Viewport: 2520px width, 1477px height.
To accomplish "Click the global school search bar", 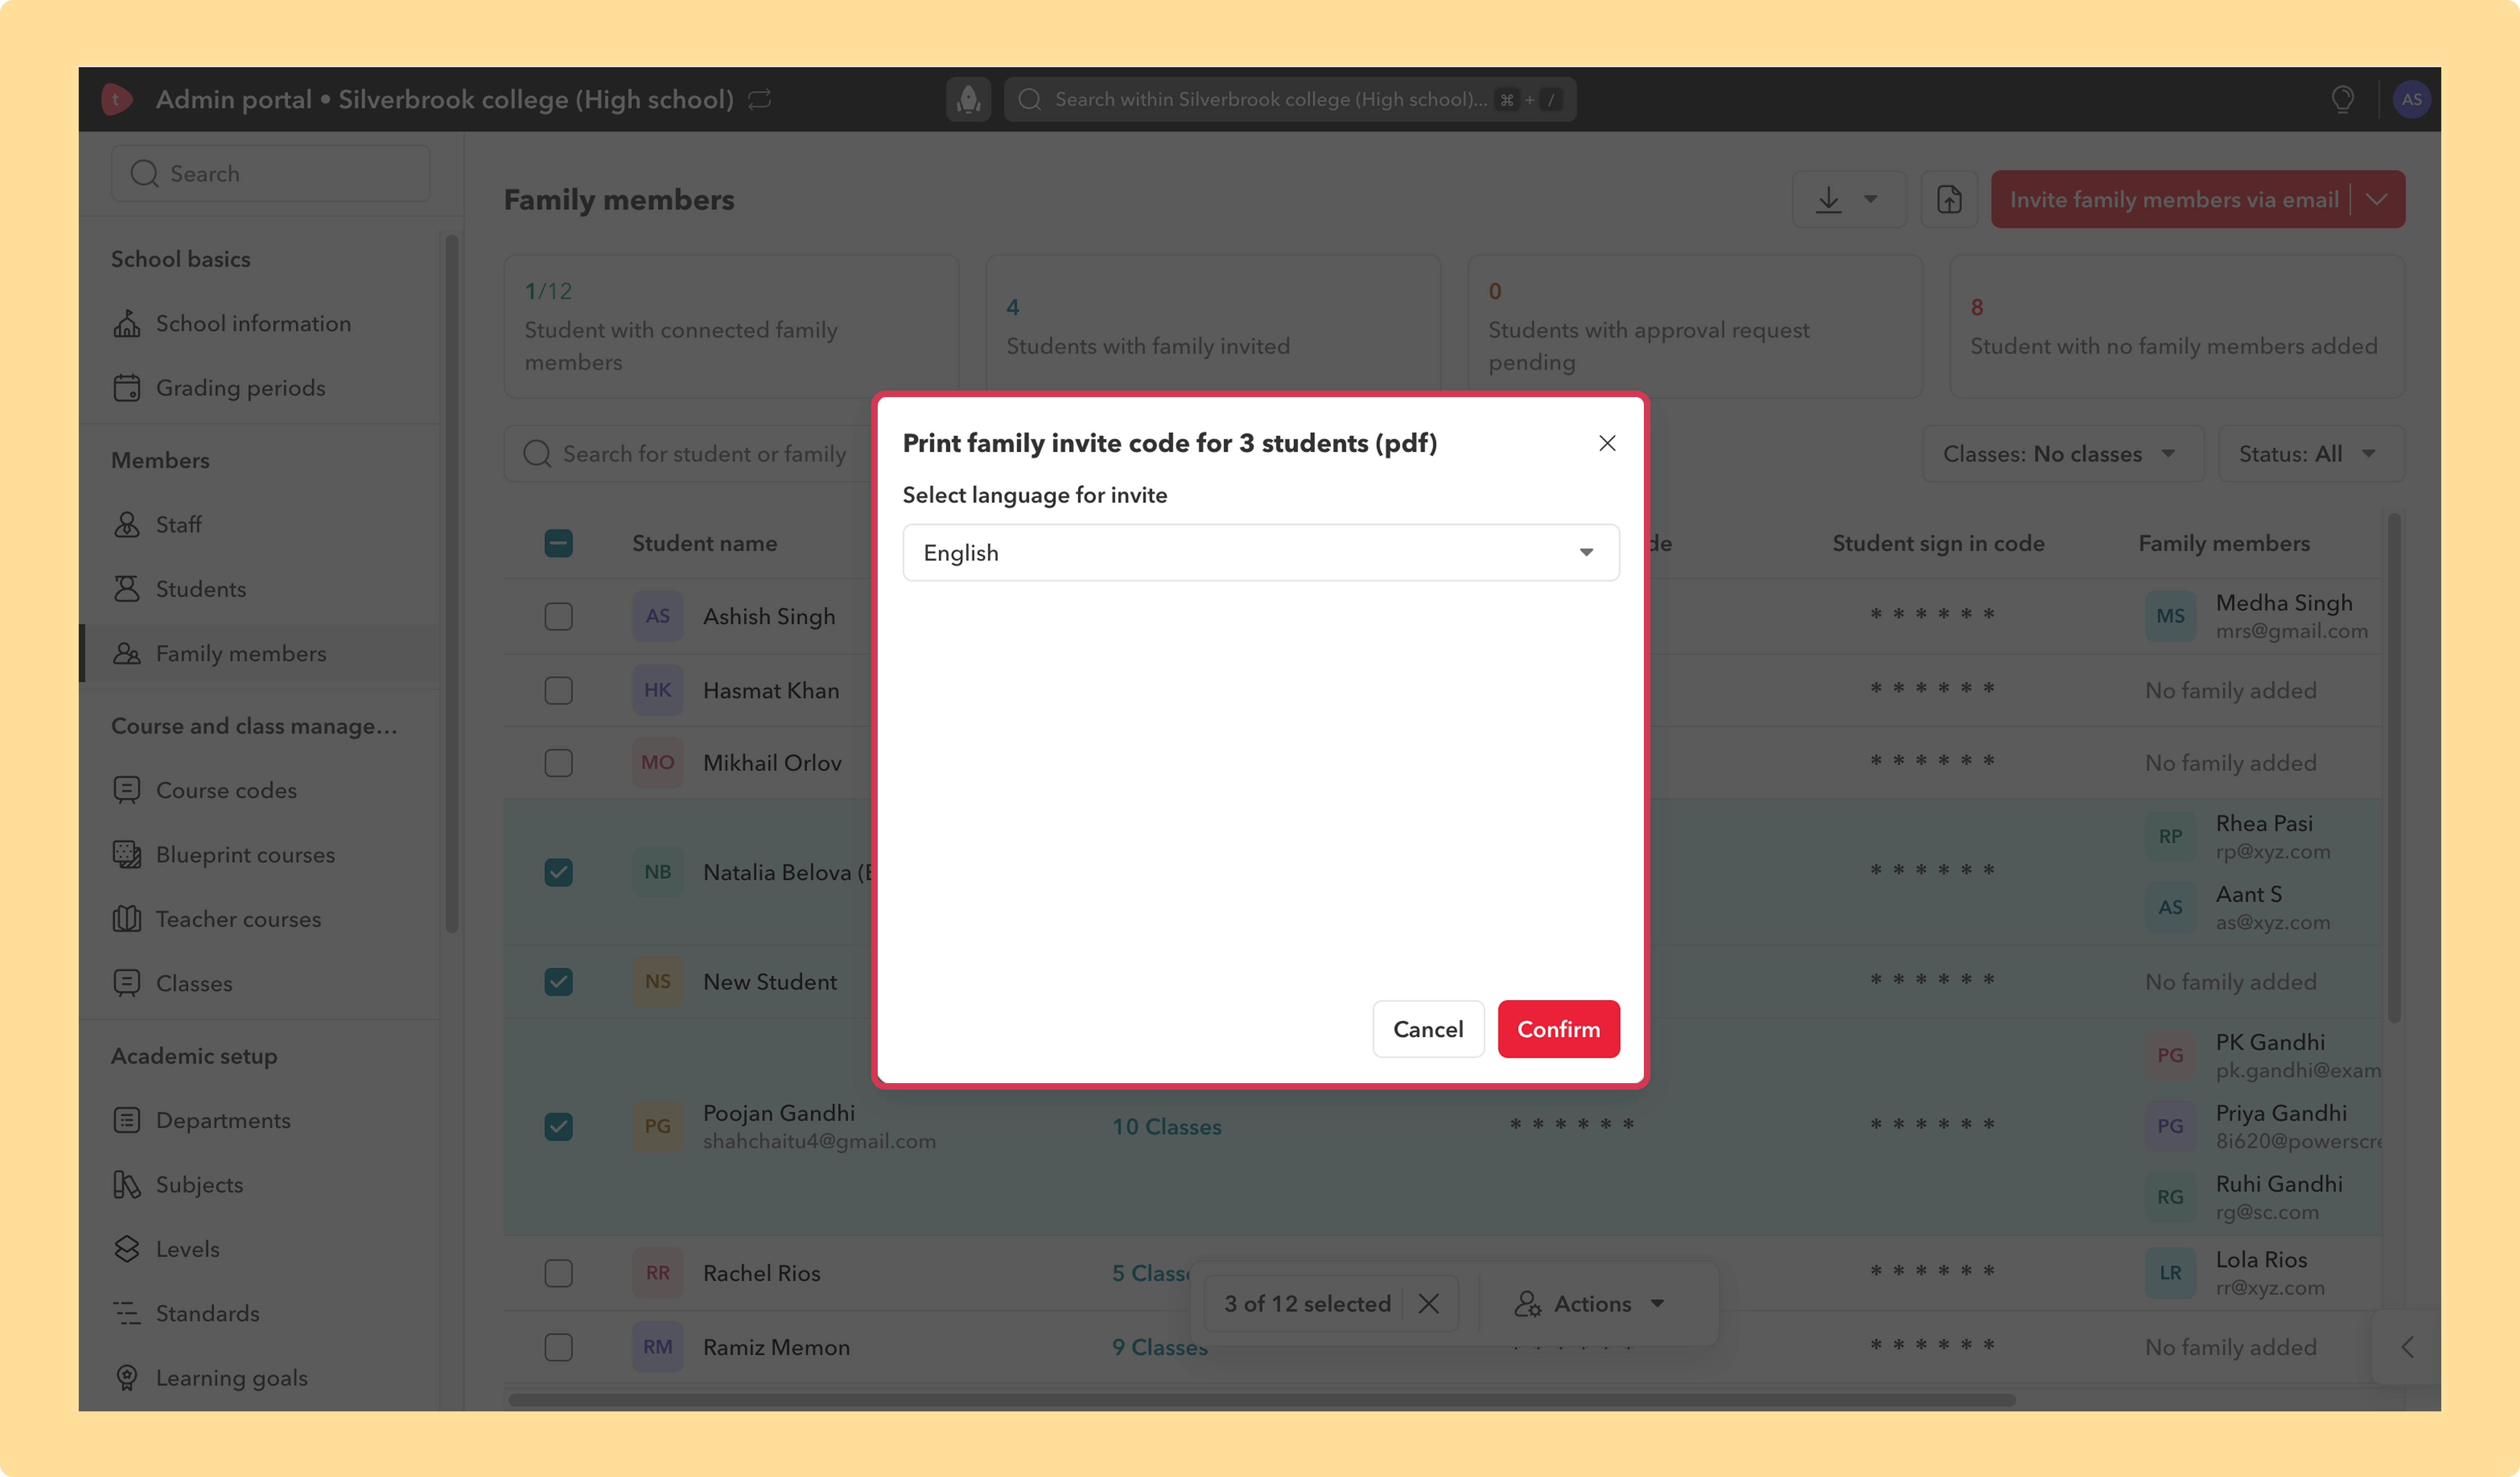I will [1290, 99].
